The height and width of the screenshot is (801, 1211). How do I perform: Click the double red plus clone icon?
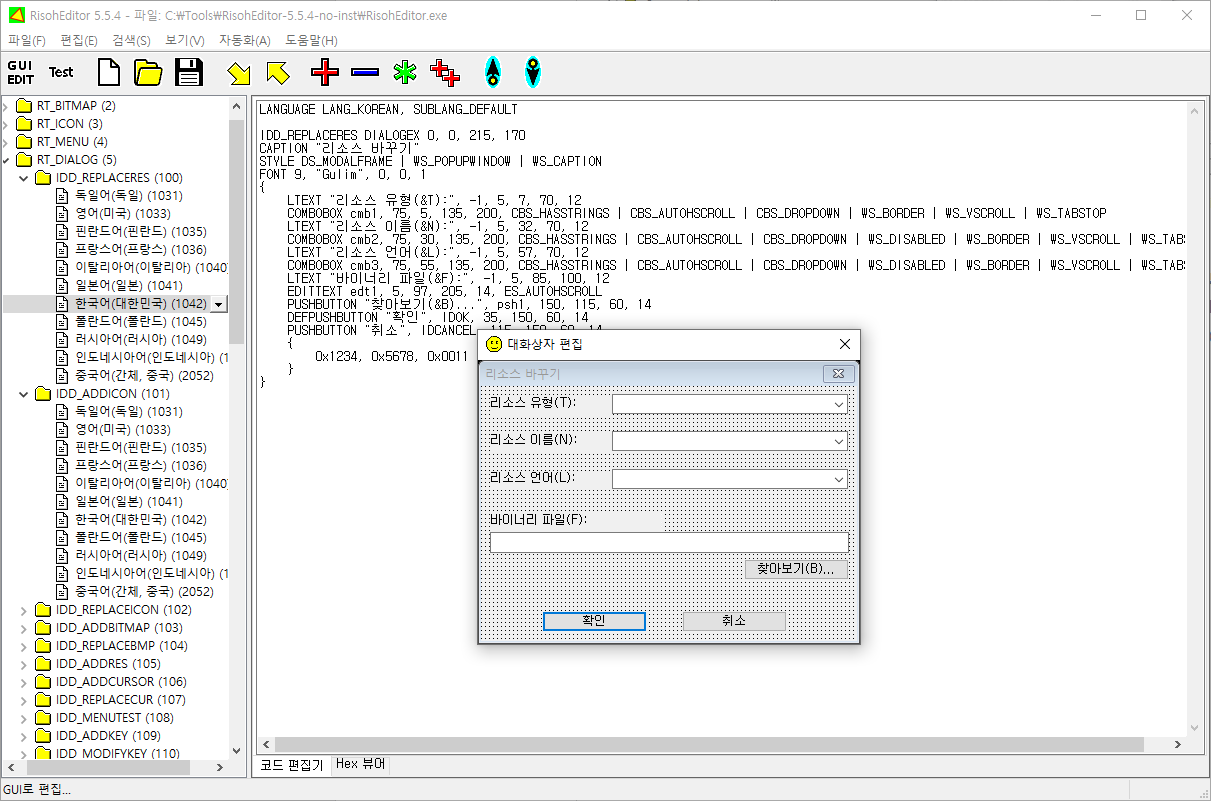[445, 72]
